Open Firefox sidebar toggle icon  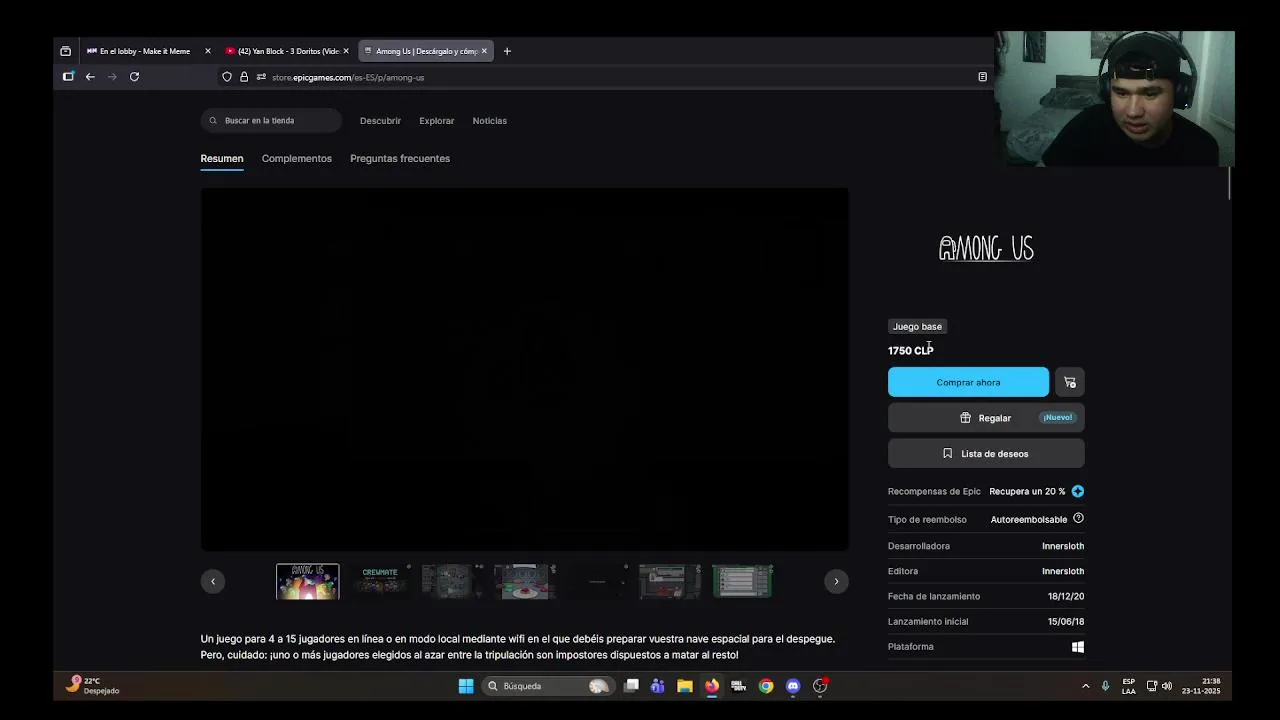pyautogui.click(x=68, y=77)
